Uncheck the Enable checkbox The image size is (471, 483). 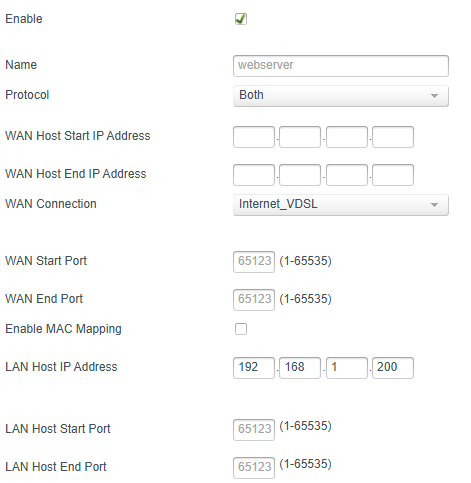(241, 19)
